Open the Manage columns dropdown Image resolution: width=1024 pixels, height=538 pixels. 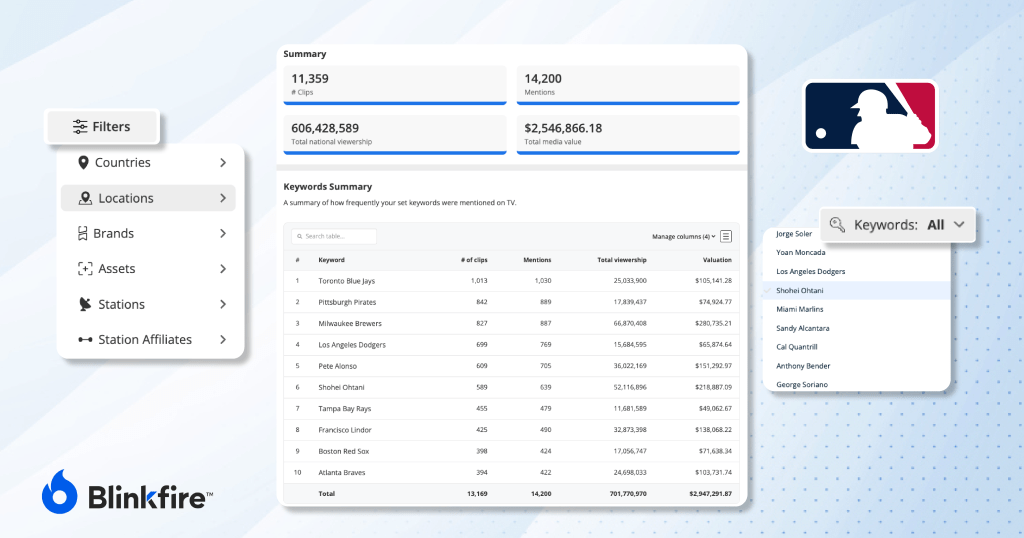pyautogui.click(x=684, y=236)
